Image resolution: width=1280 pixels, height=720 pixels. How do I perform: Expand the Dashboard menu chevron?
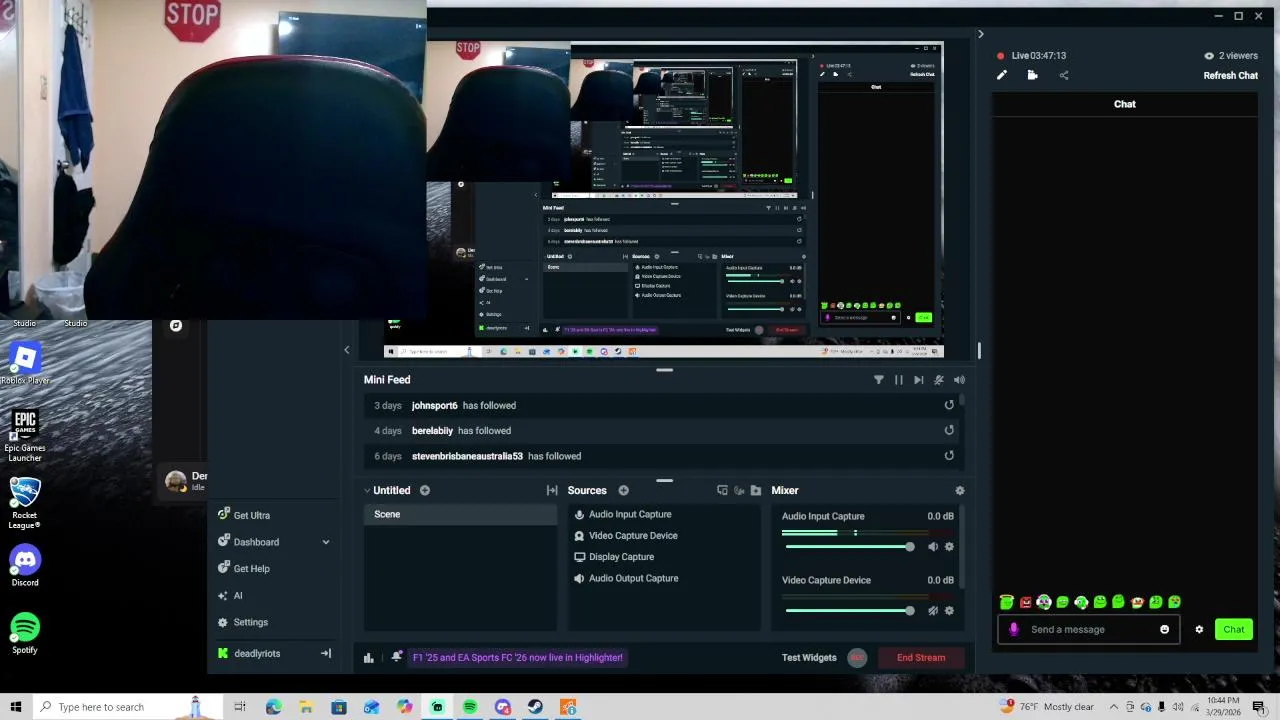click(325, 542)
